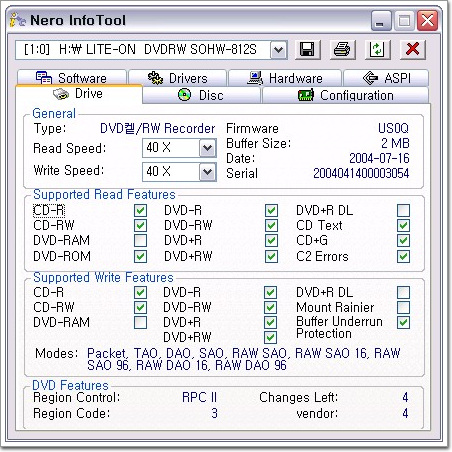The height and width of the screenshot is (452, 452).
Task: Toggle DVD-RW read feature checkbox
Action: pos(271,225)
